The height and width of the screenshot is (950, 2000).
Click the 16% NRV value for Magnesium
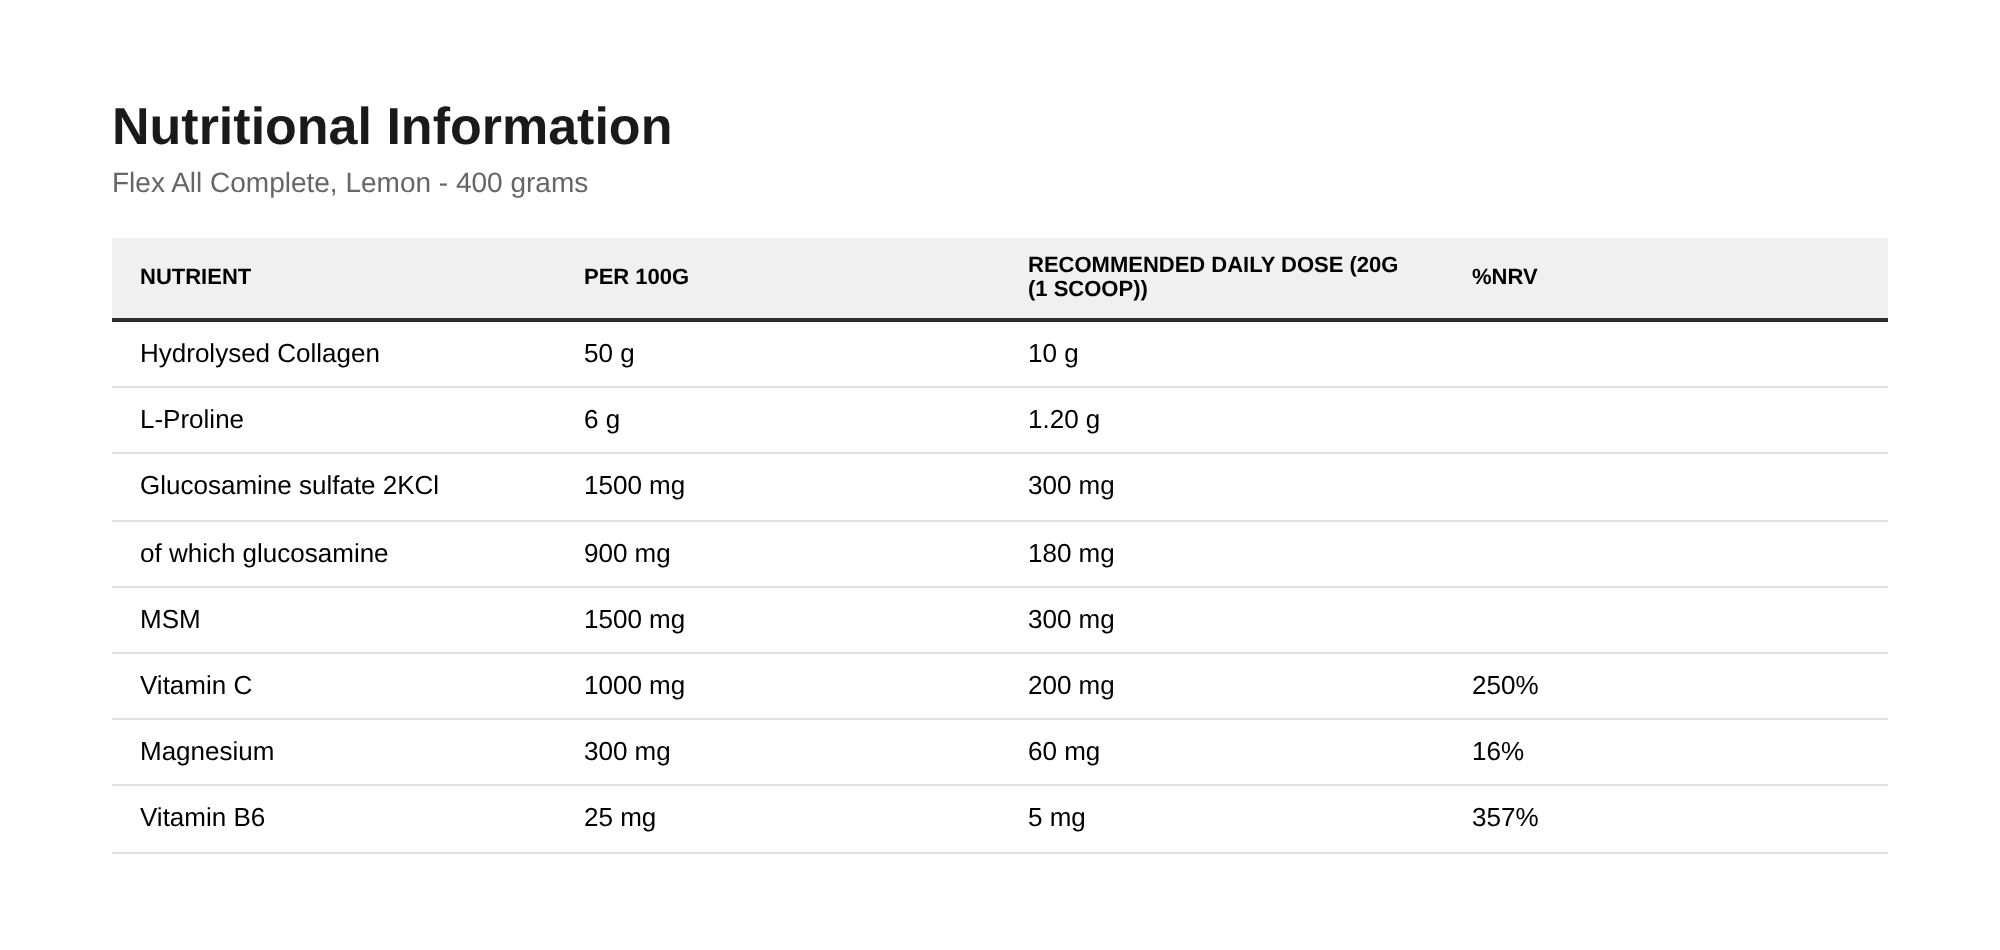(x=1498, y=752)
